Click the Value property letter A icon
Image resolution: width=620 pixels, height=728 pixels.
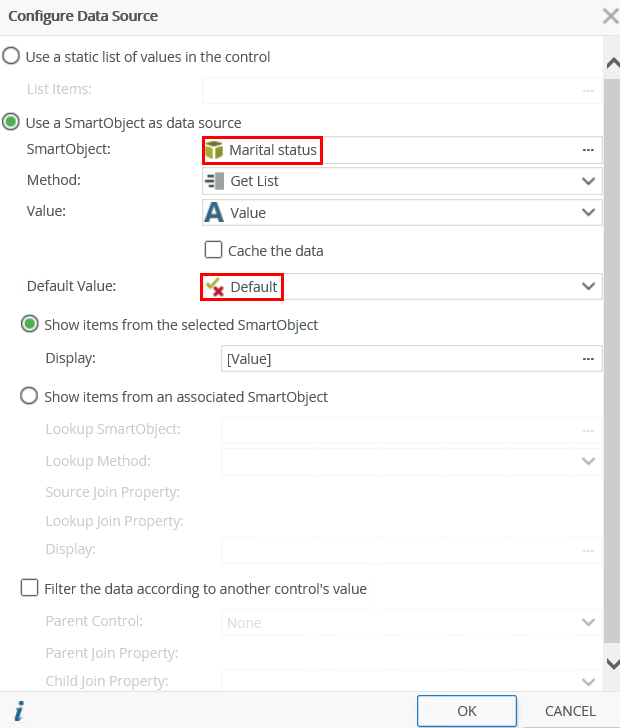coord(214,212)
